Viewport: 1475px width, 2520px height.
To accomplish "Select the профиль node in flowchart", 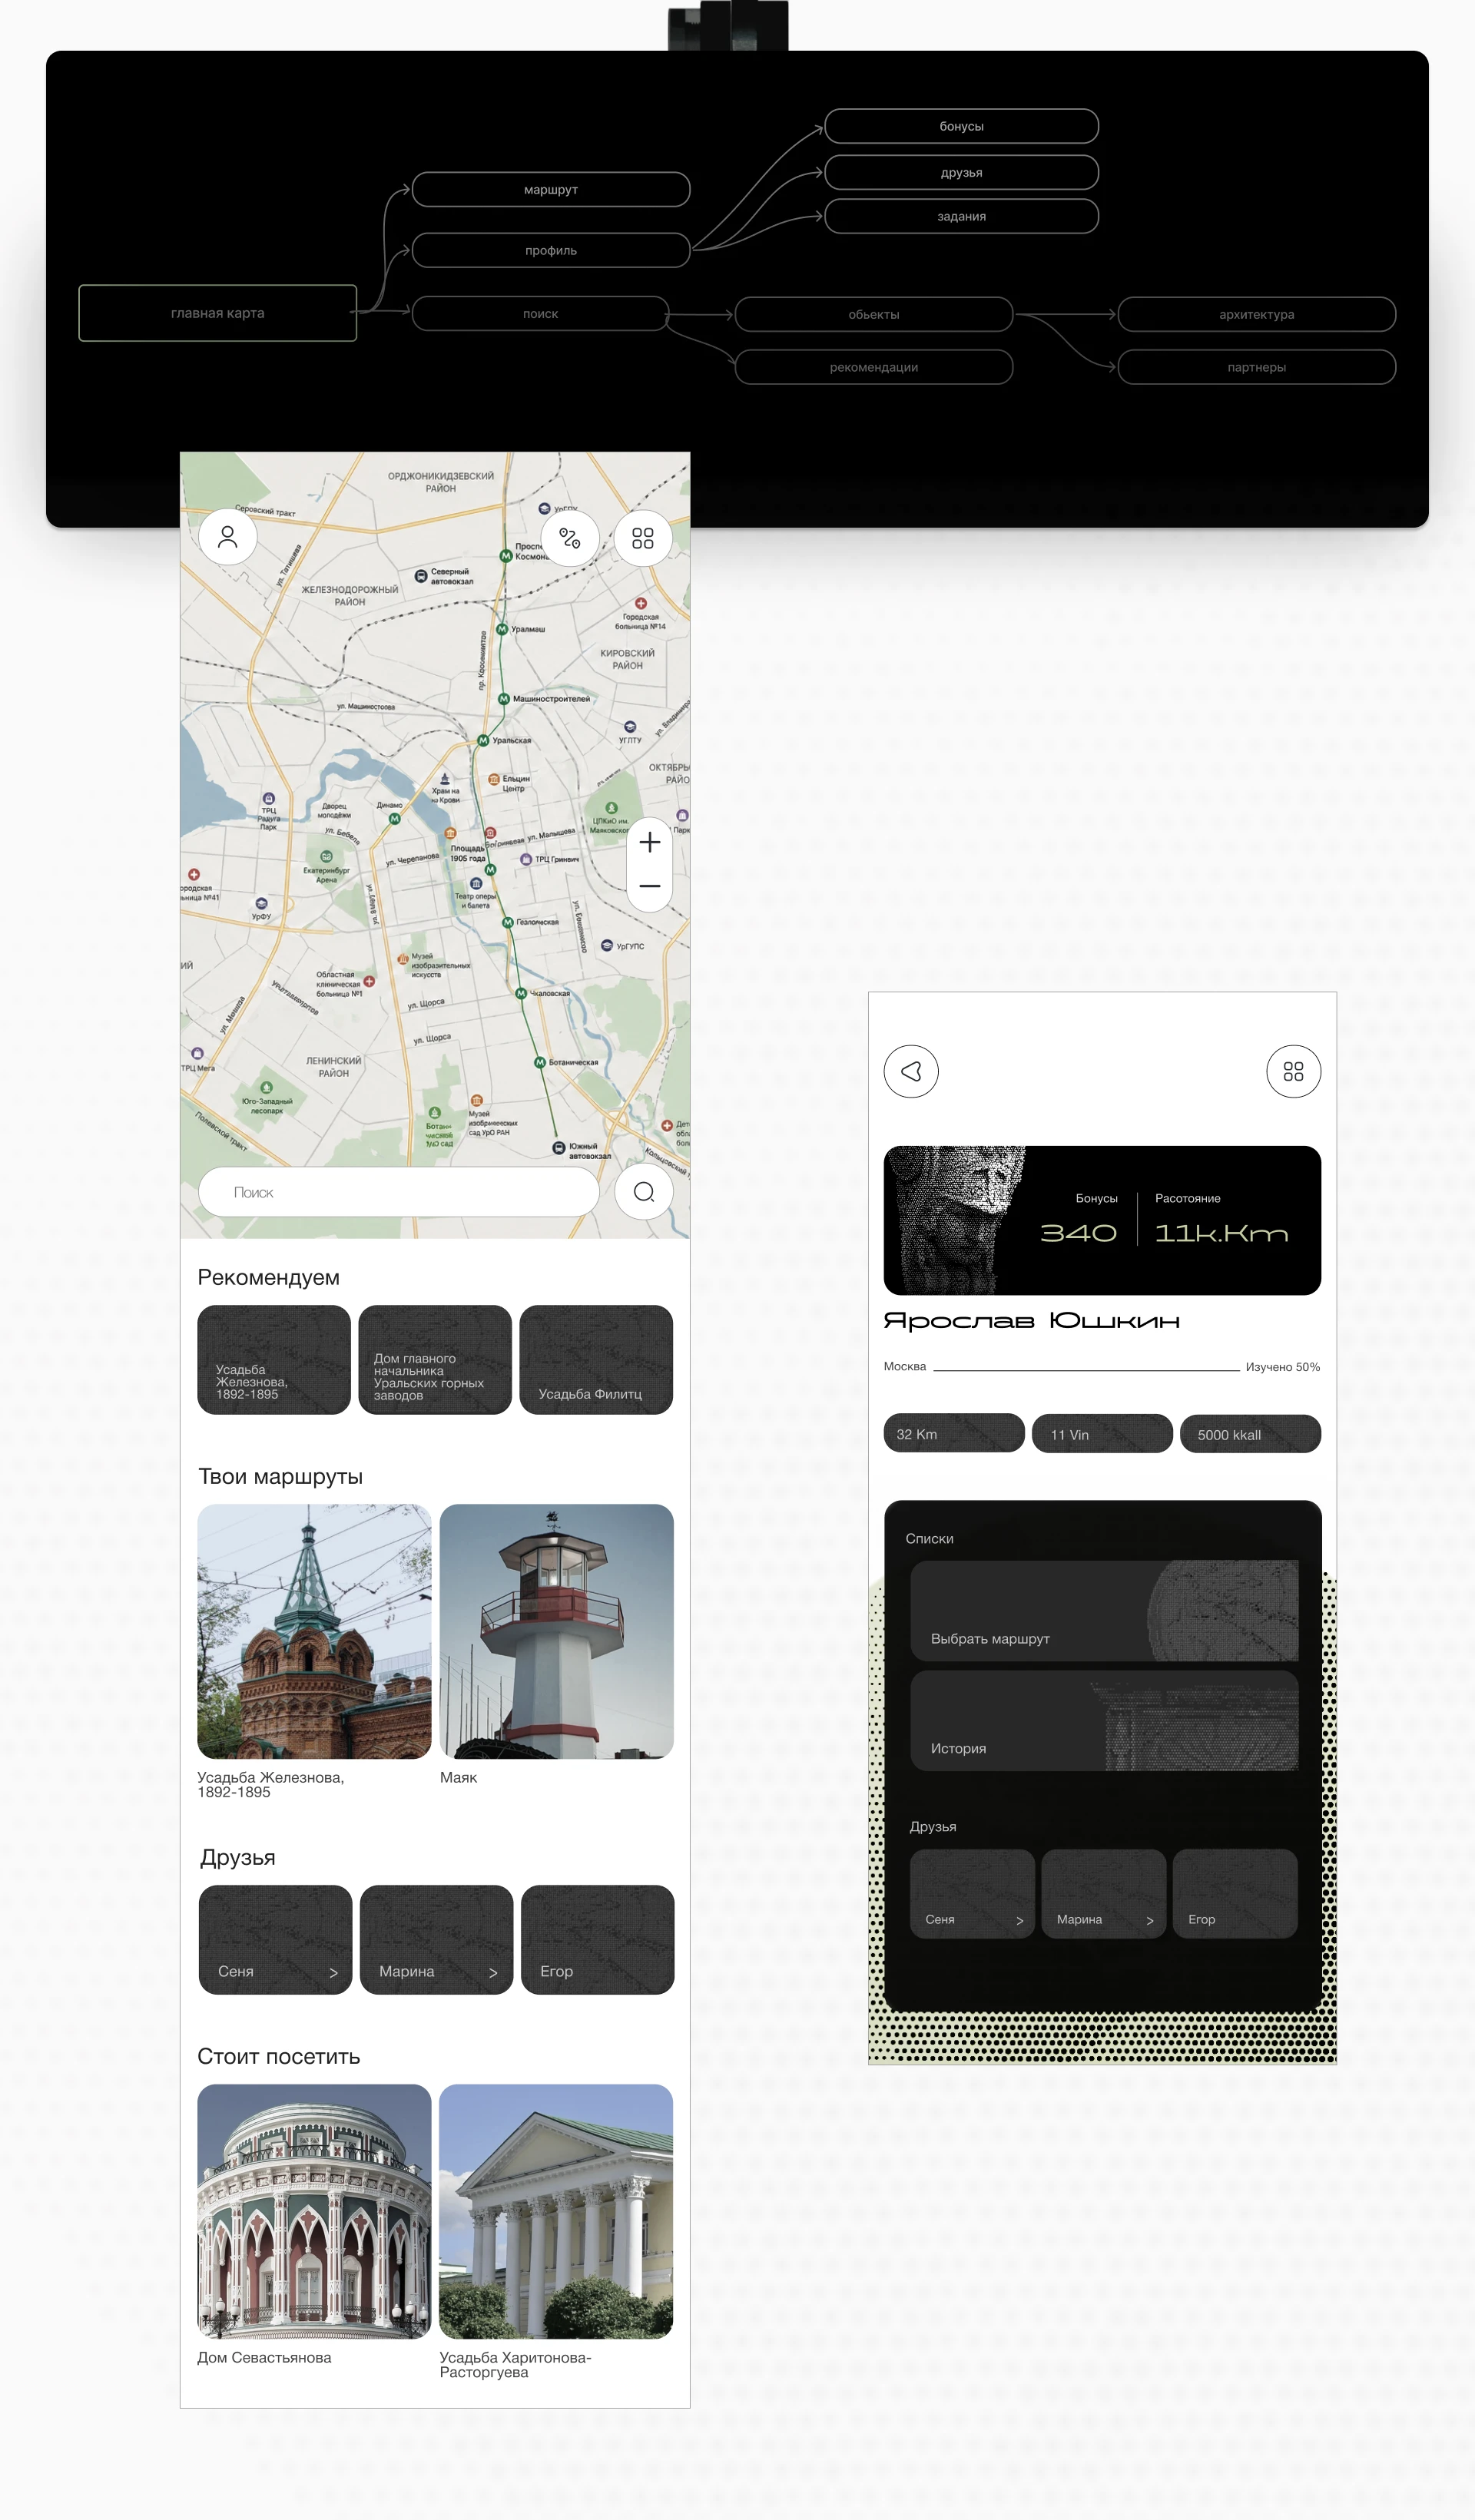I will 551,250.
